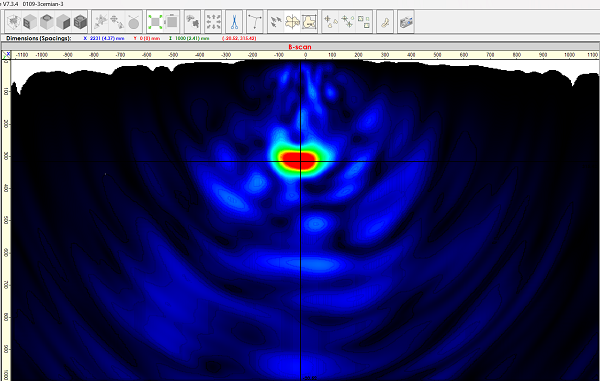Viewport: 600px width, 381px height.
Task: Click the dark nested cube icon
Action: click(80, 22)
